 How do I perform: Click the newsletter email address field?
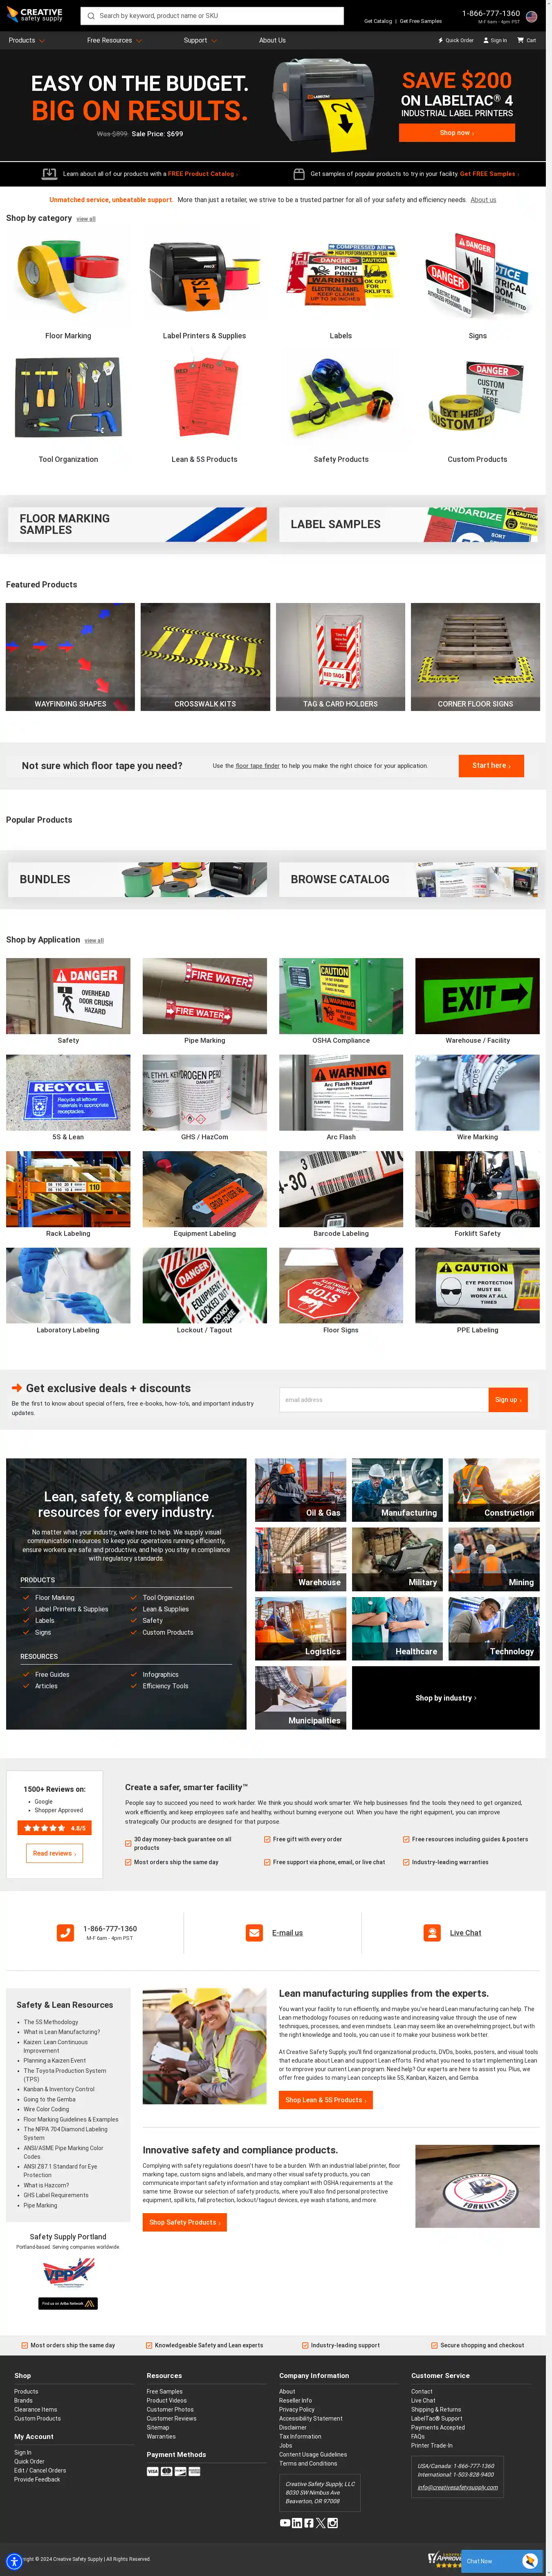(384, 1400)
